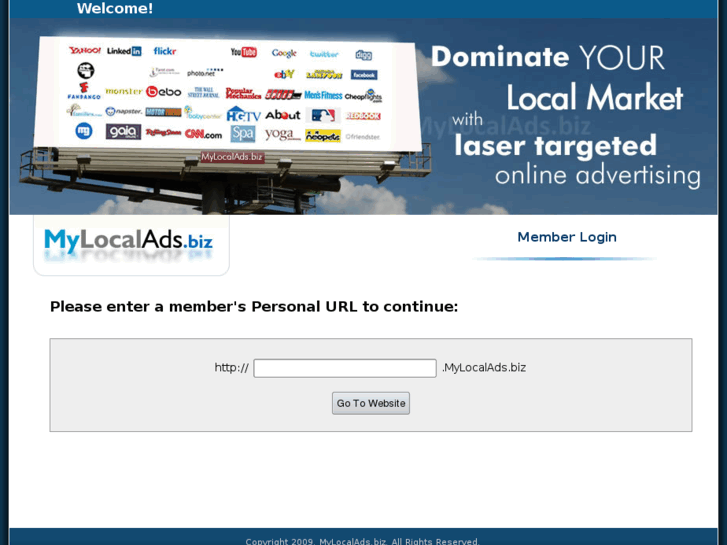The width and height of the screenshot is (727, 545).
Task: Open the Member Login link
Action: [567, 237]
